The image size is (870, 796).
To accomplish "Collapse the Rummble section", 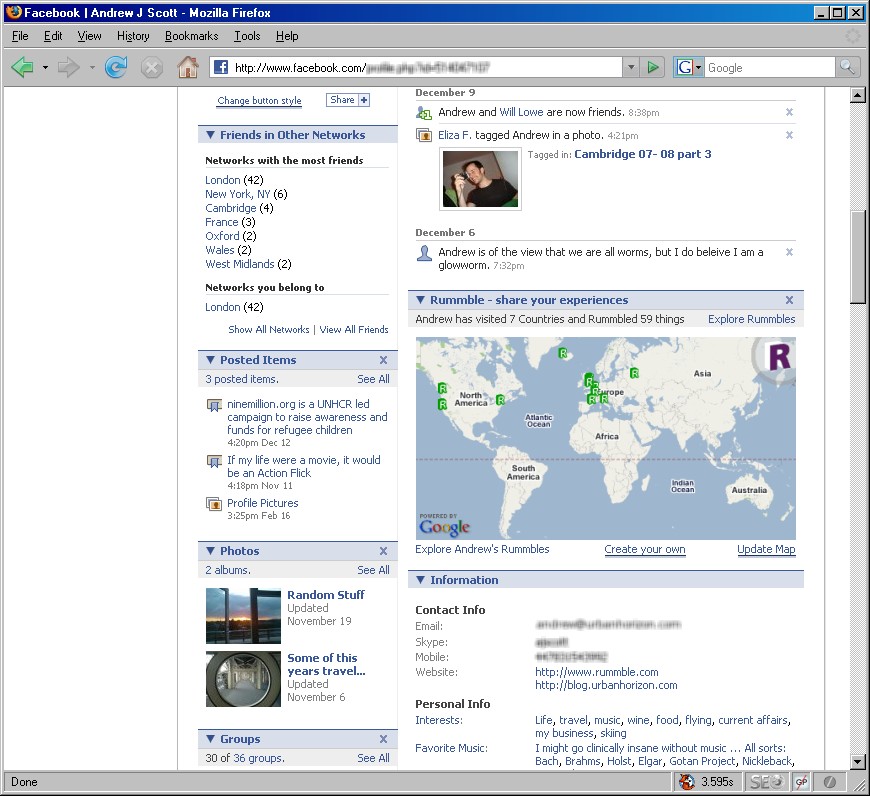I will [421, 300].
